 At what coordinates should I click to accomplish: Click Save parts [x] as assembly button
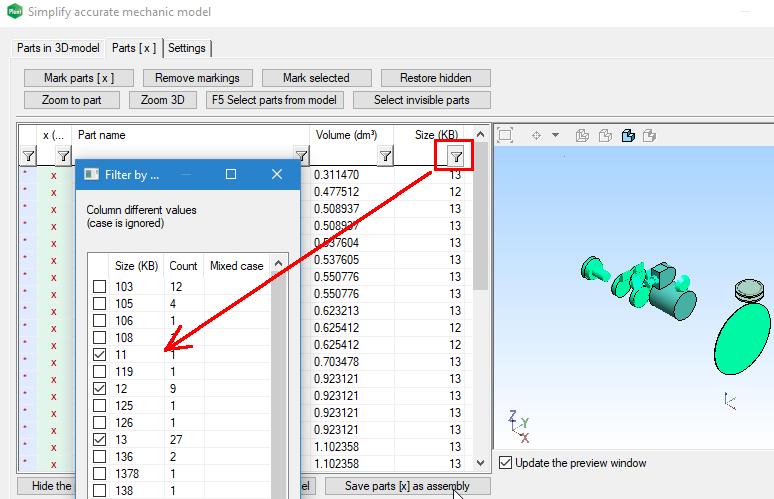[407, 486]
